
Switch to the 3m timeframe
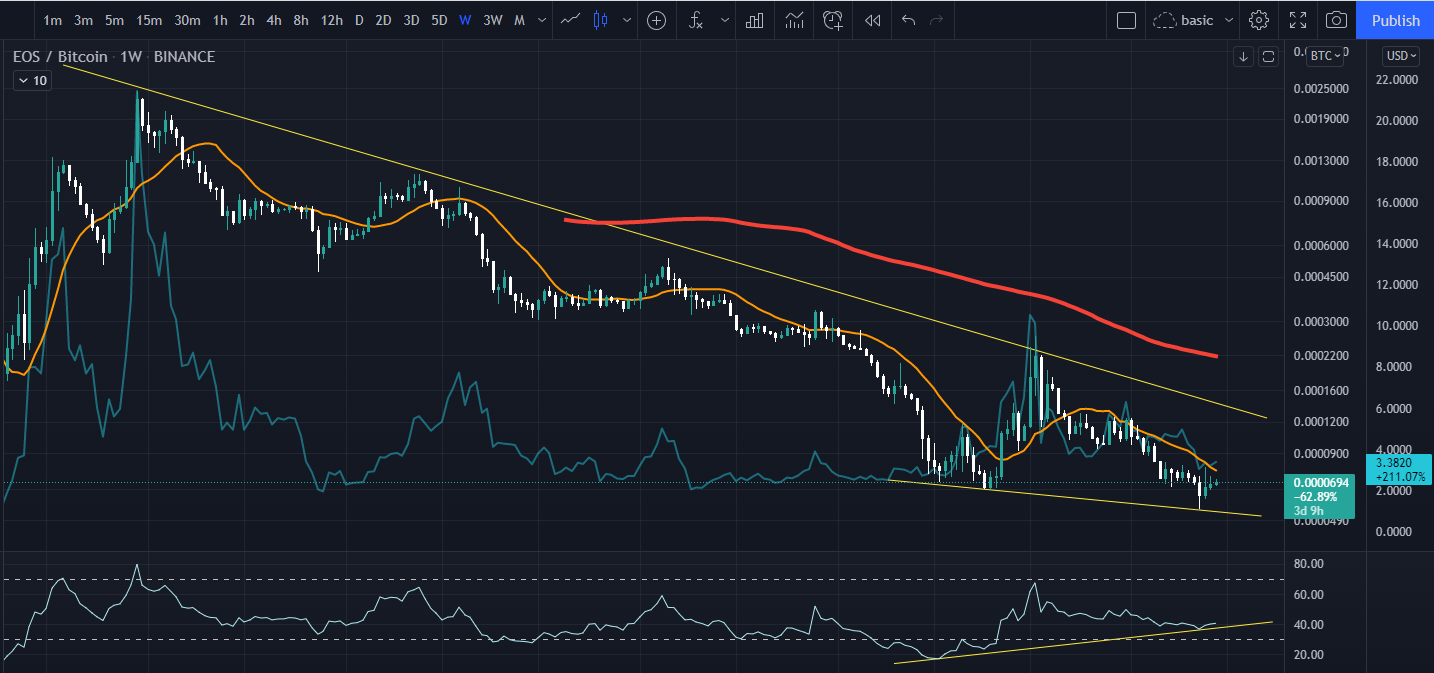pyautogui.click(x=84, y=20)
